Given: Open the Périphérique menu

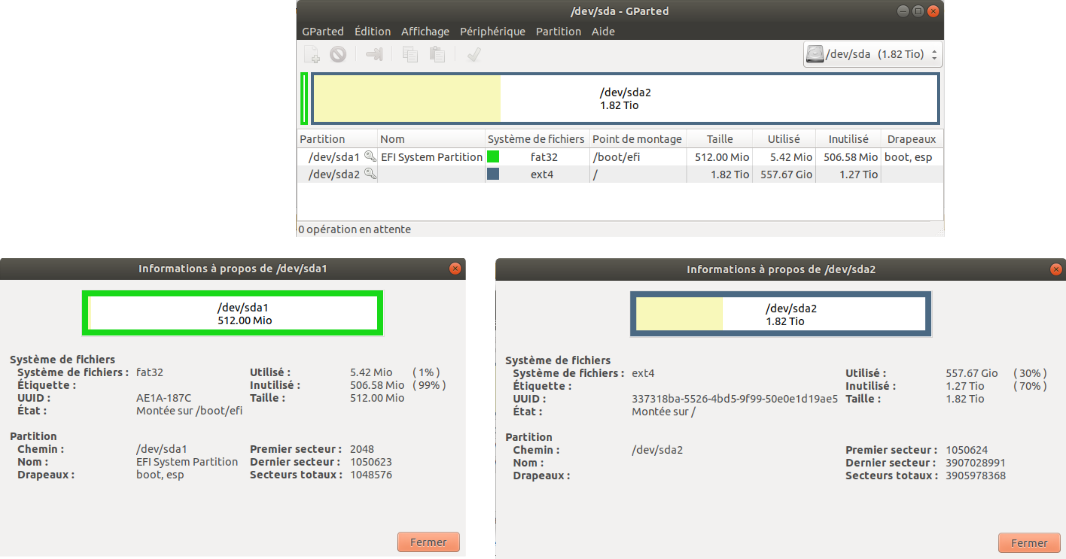Looking at the screenshot, I should click(492, 31).
